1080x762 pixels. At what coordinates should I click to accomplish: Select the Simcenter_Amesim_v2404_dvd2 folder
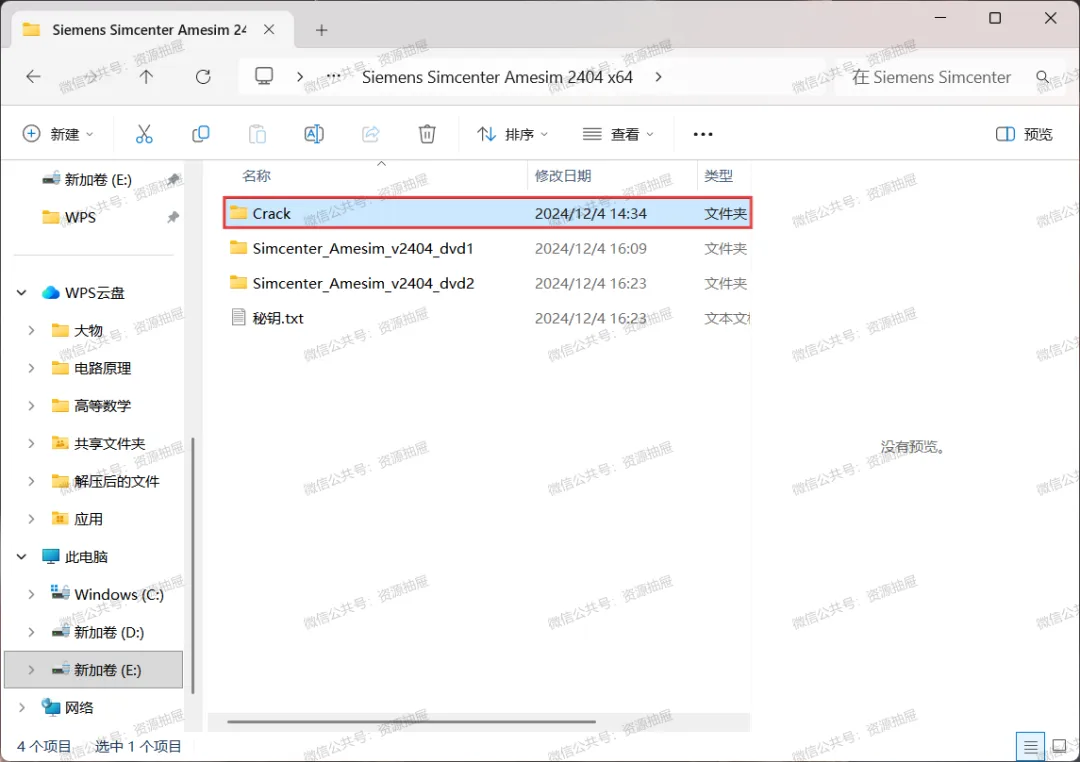[363, 283]
